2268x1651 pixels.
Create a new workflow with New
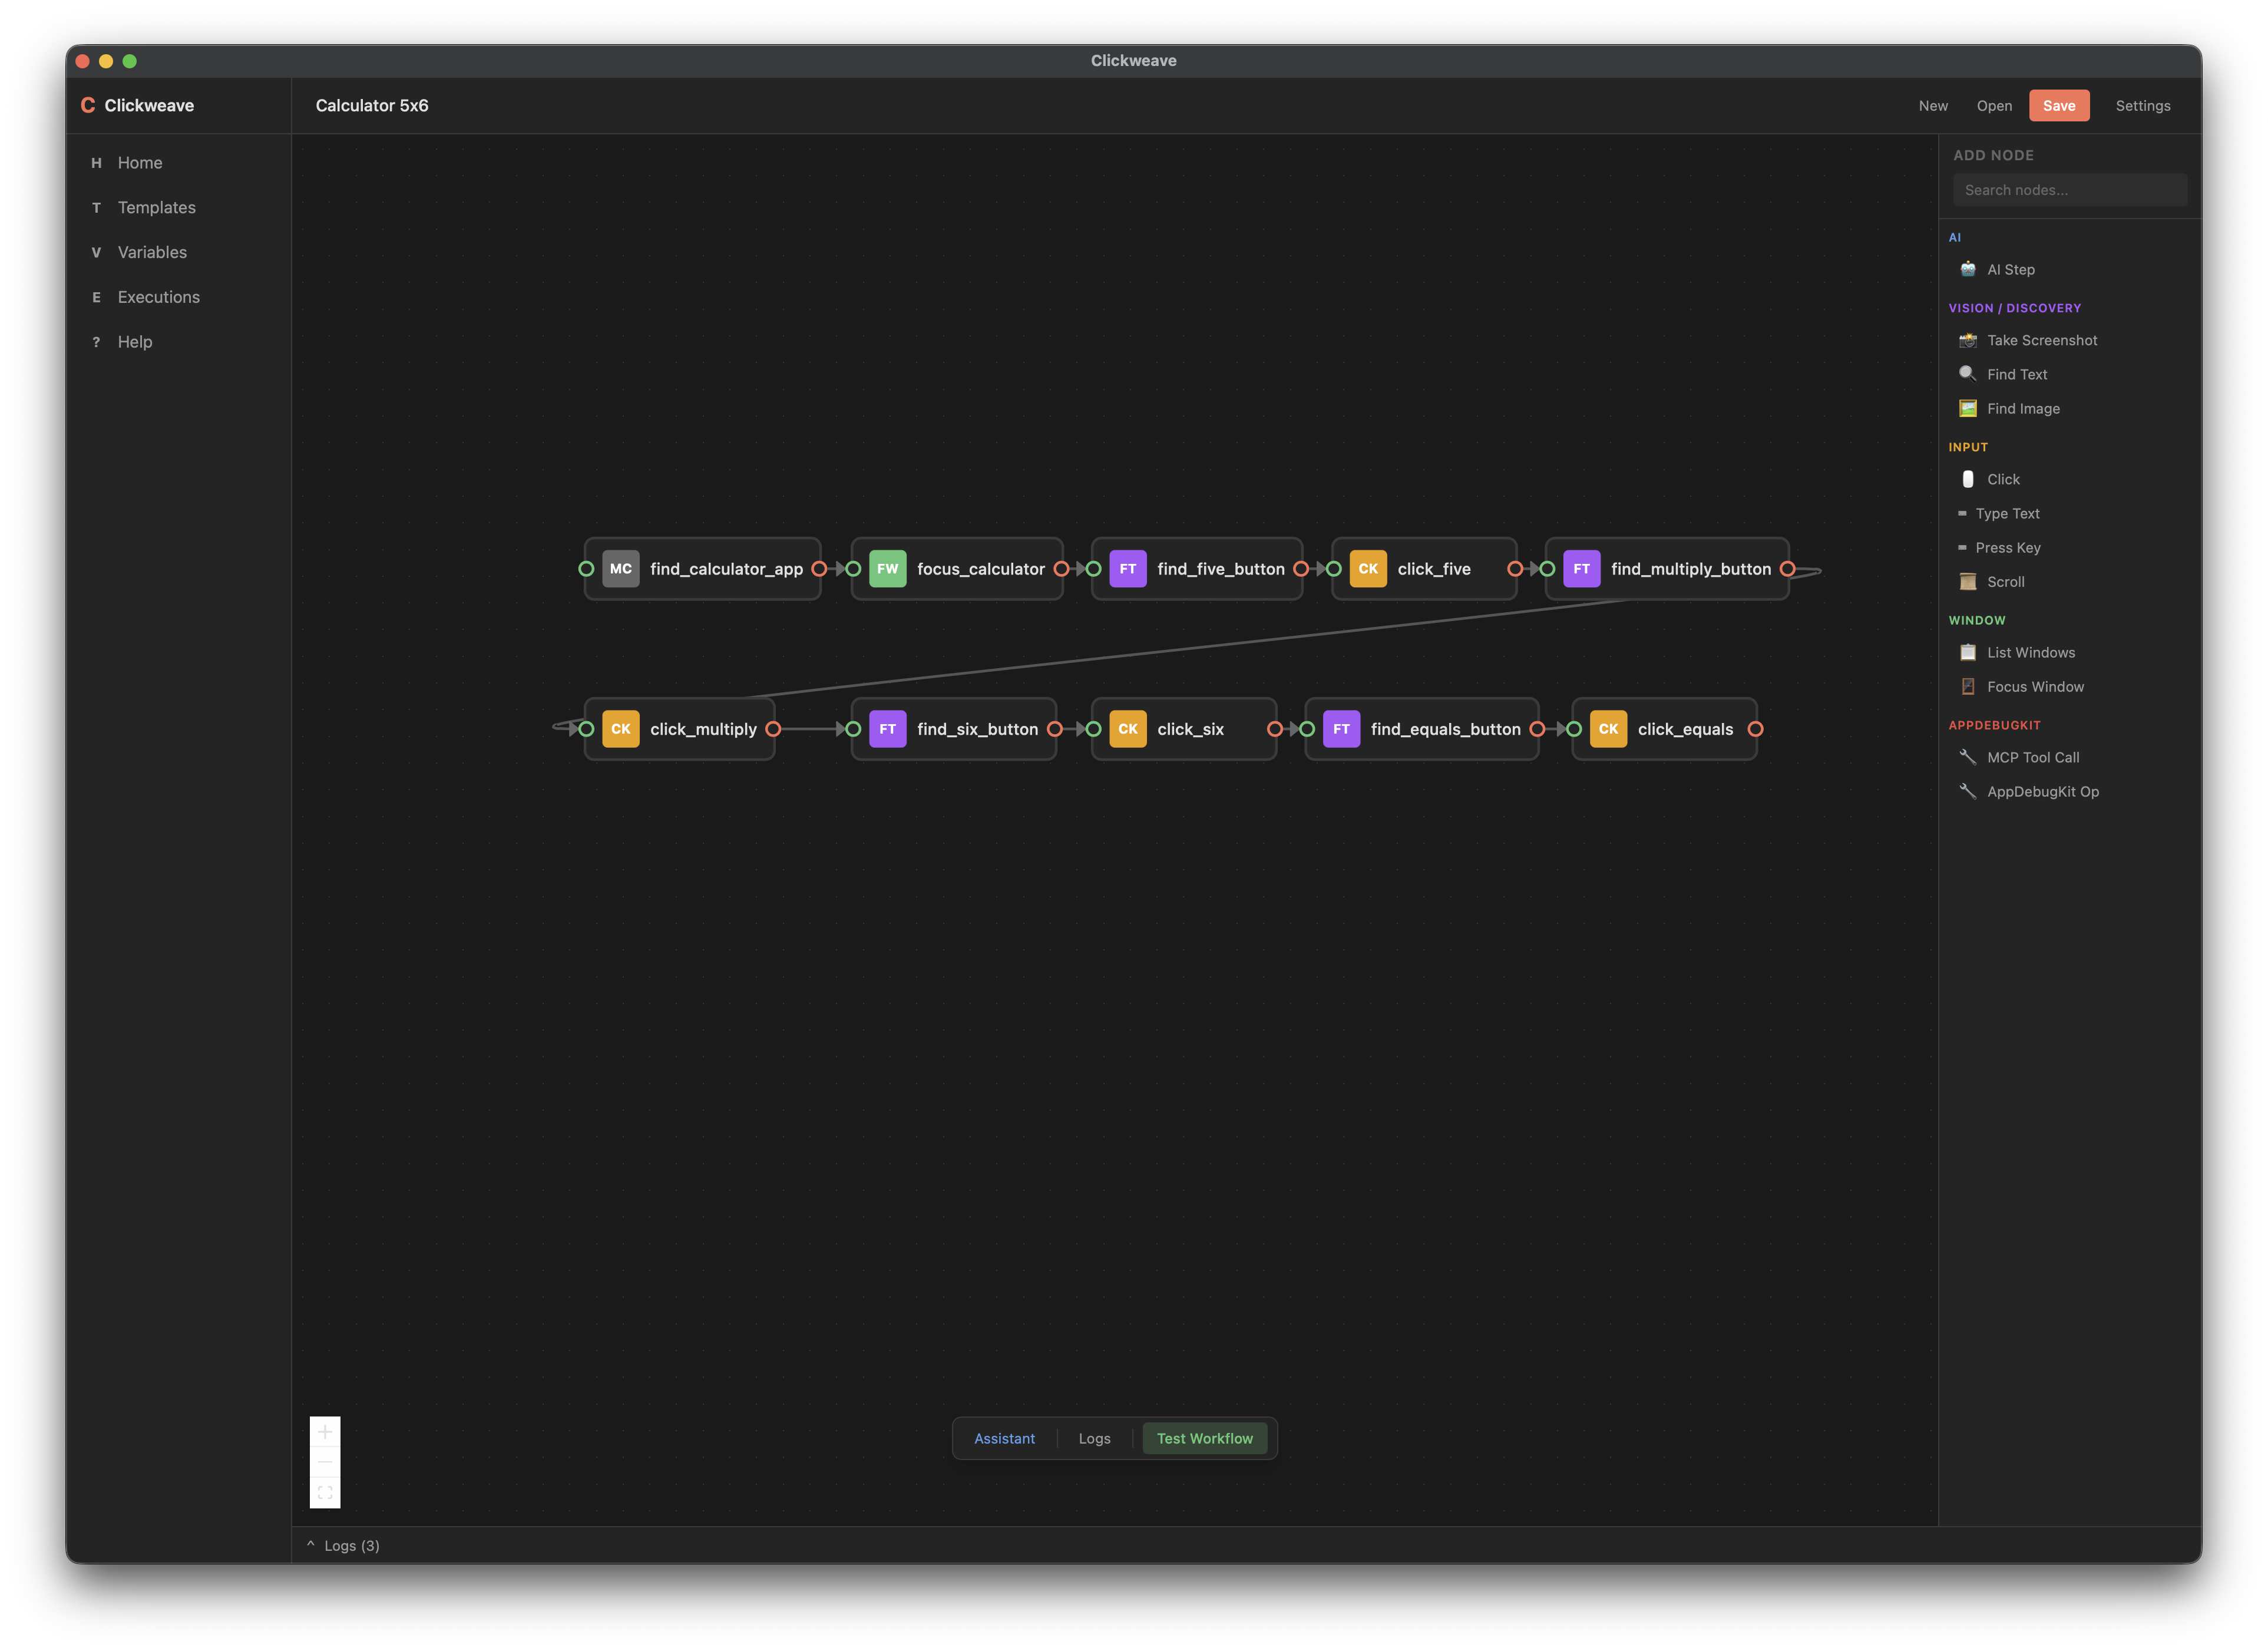pos(1933,105)
